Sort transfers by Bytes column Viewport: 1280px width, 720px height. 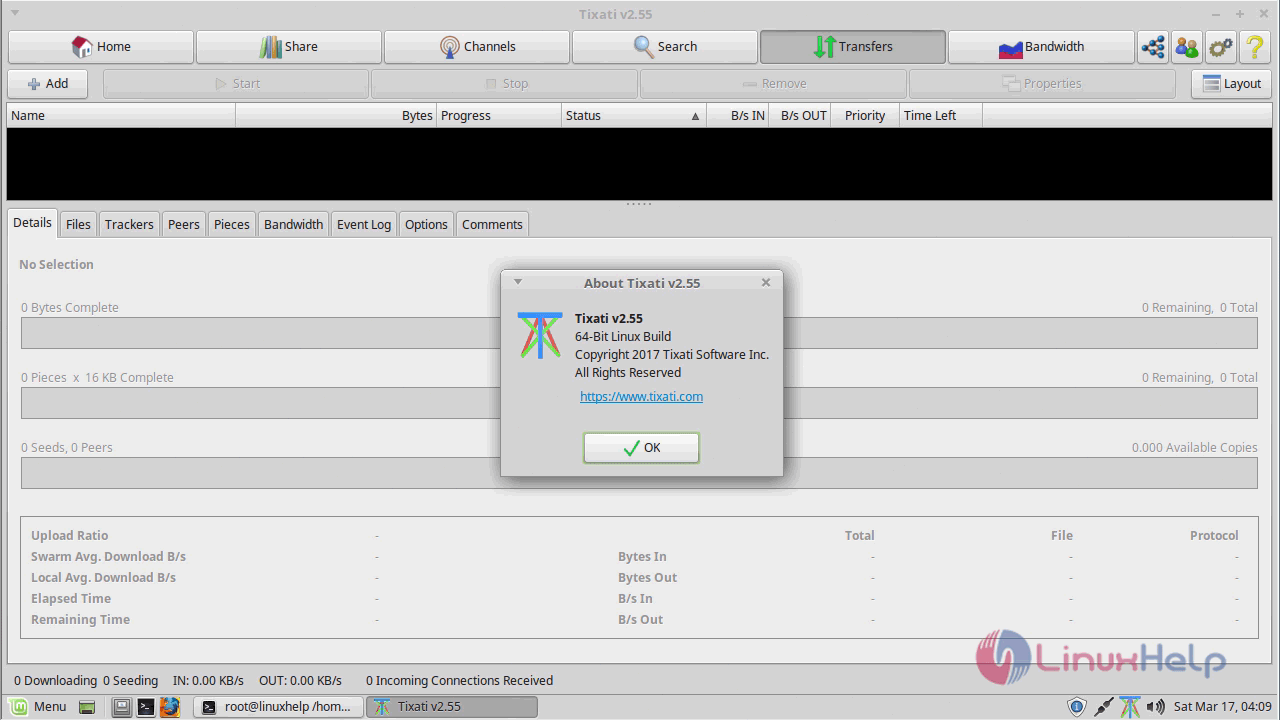336,116
